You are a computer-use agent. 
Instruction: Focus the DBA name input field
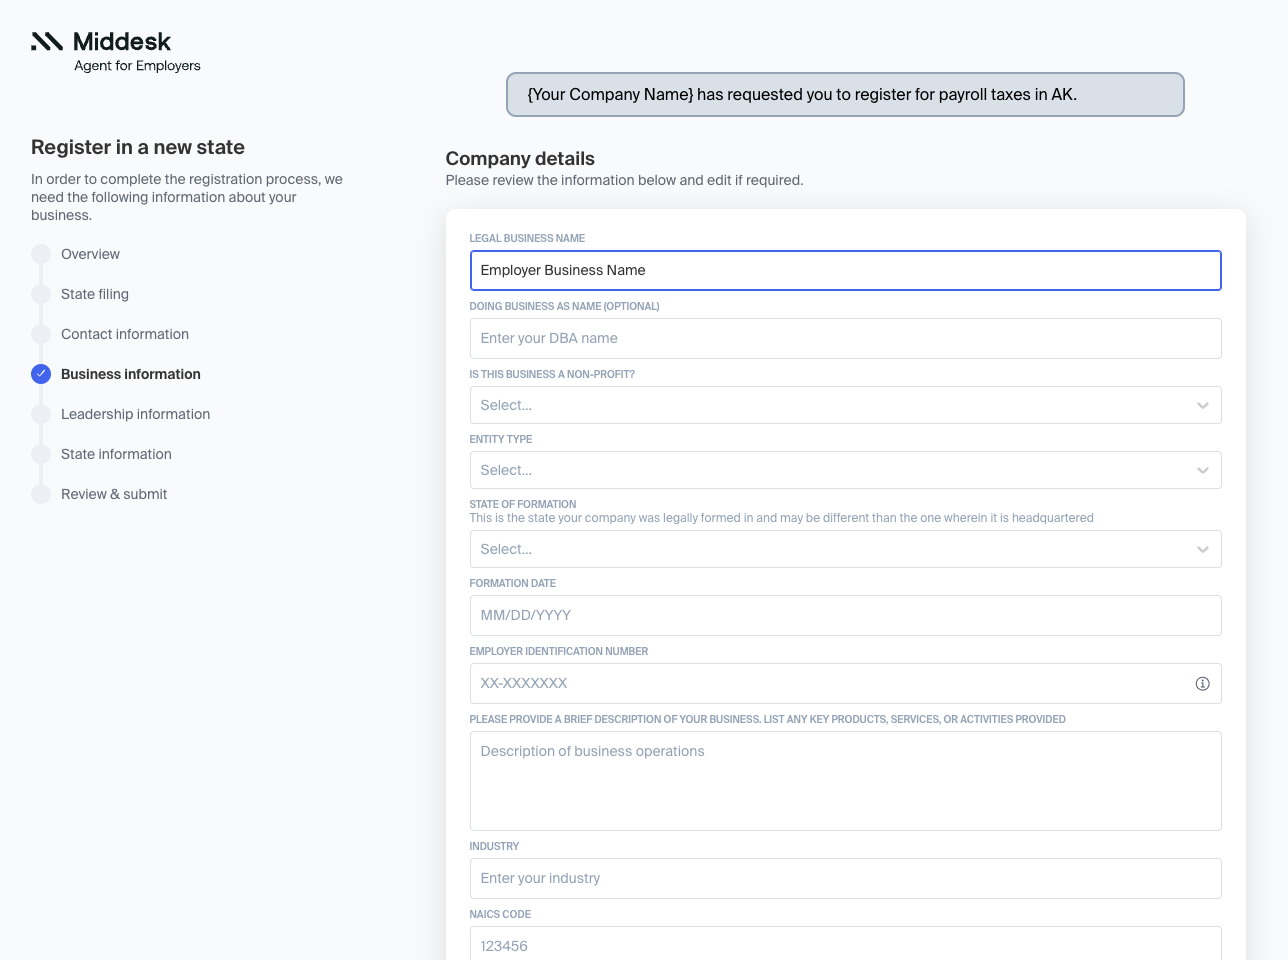(x=845, y=338)
